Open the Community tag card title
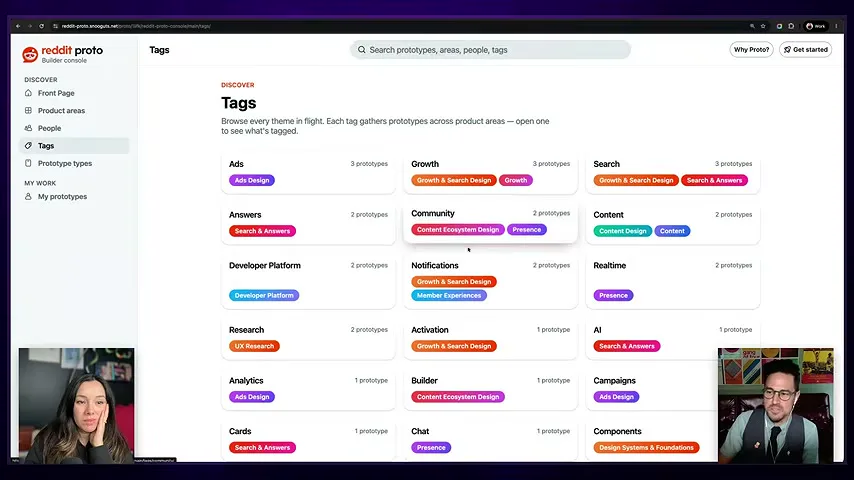 (x=432, y=214)
